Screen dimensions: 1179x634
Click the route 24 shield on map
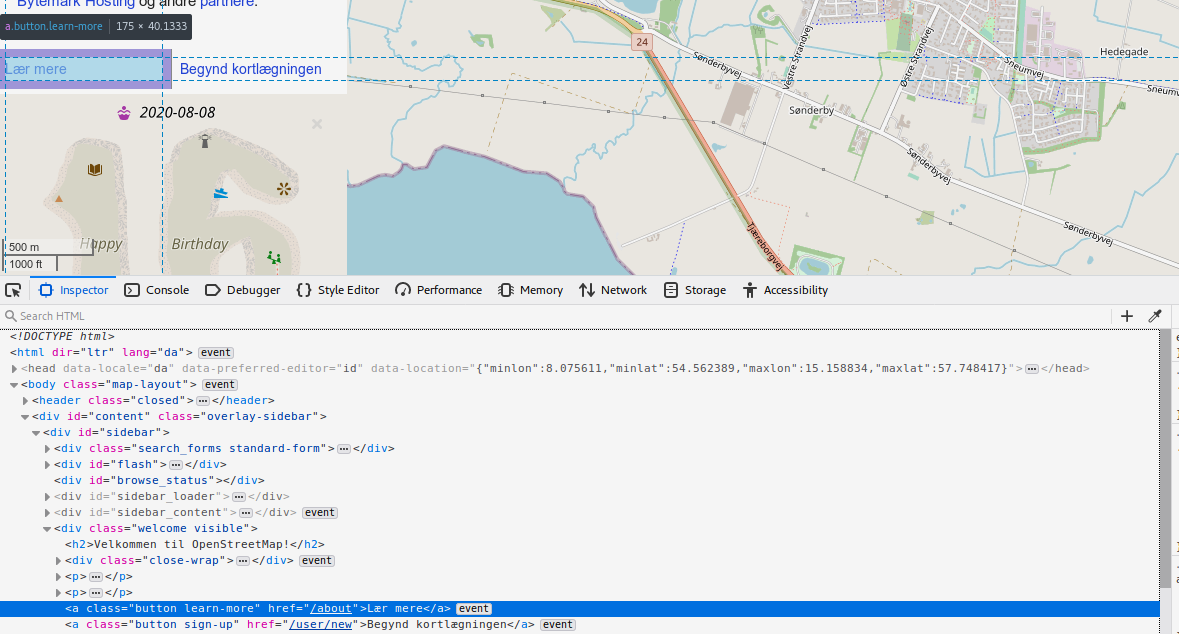[x=641, y=42]
